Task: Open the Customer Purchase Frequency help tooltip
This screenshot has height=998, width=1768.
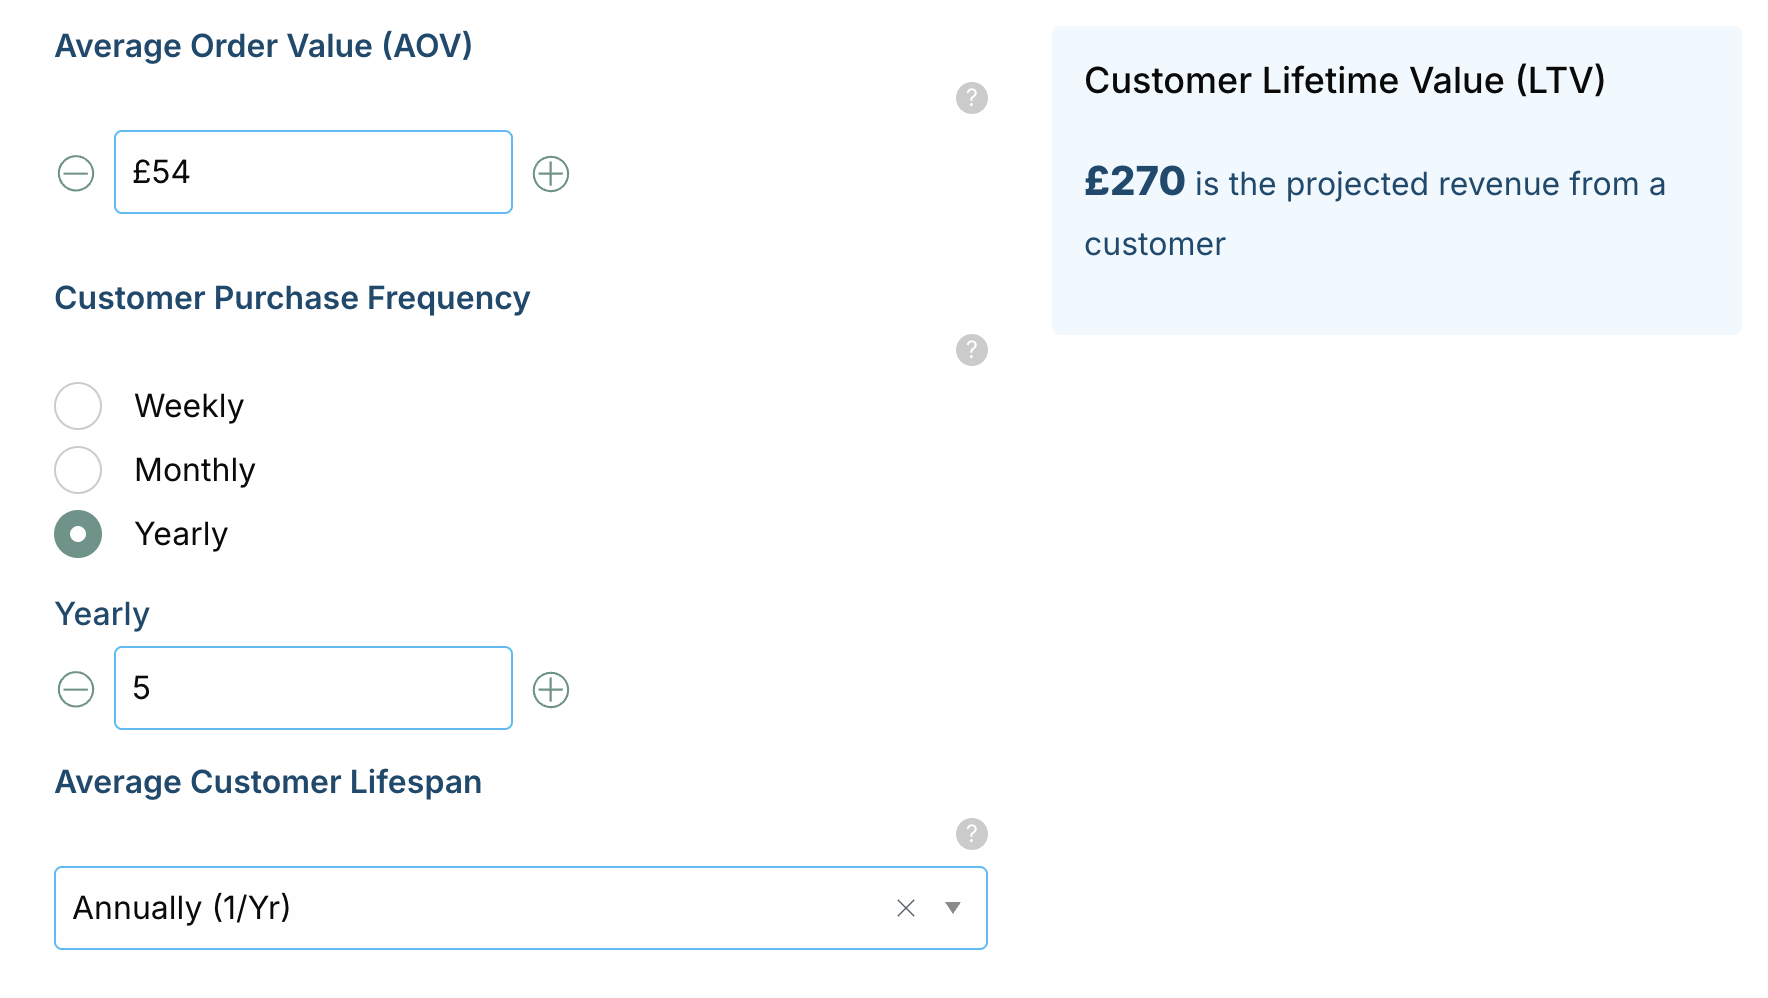Action: 971,350
